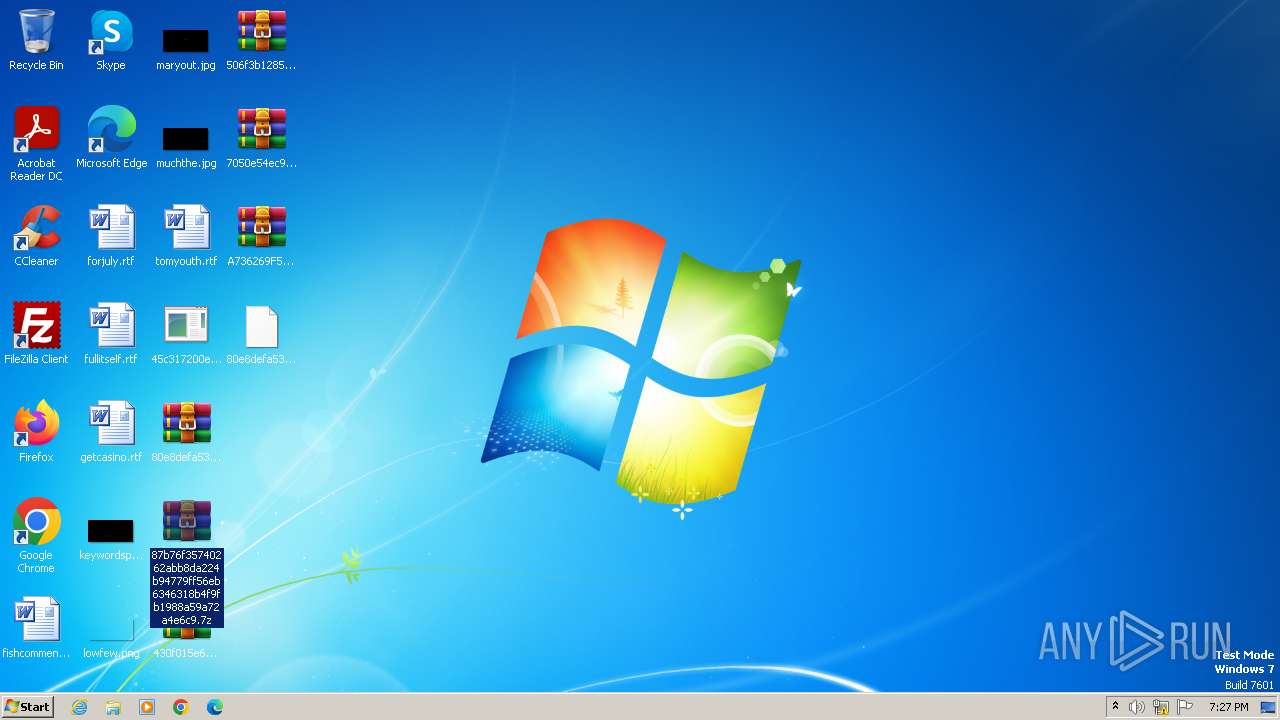Open the Start menu
This screenshot has width=1280, height=720.
(27, 707)
